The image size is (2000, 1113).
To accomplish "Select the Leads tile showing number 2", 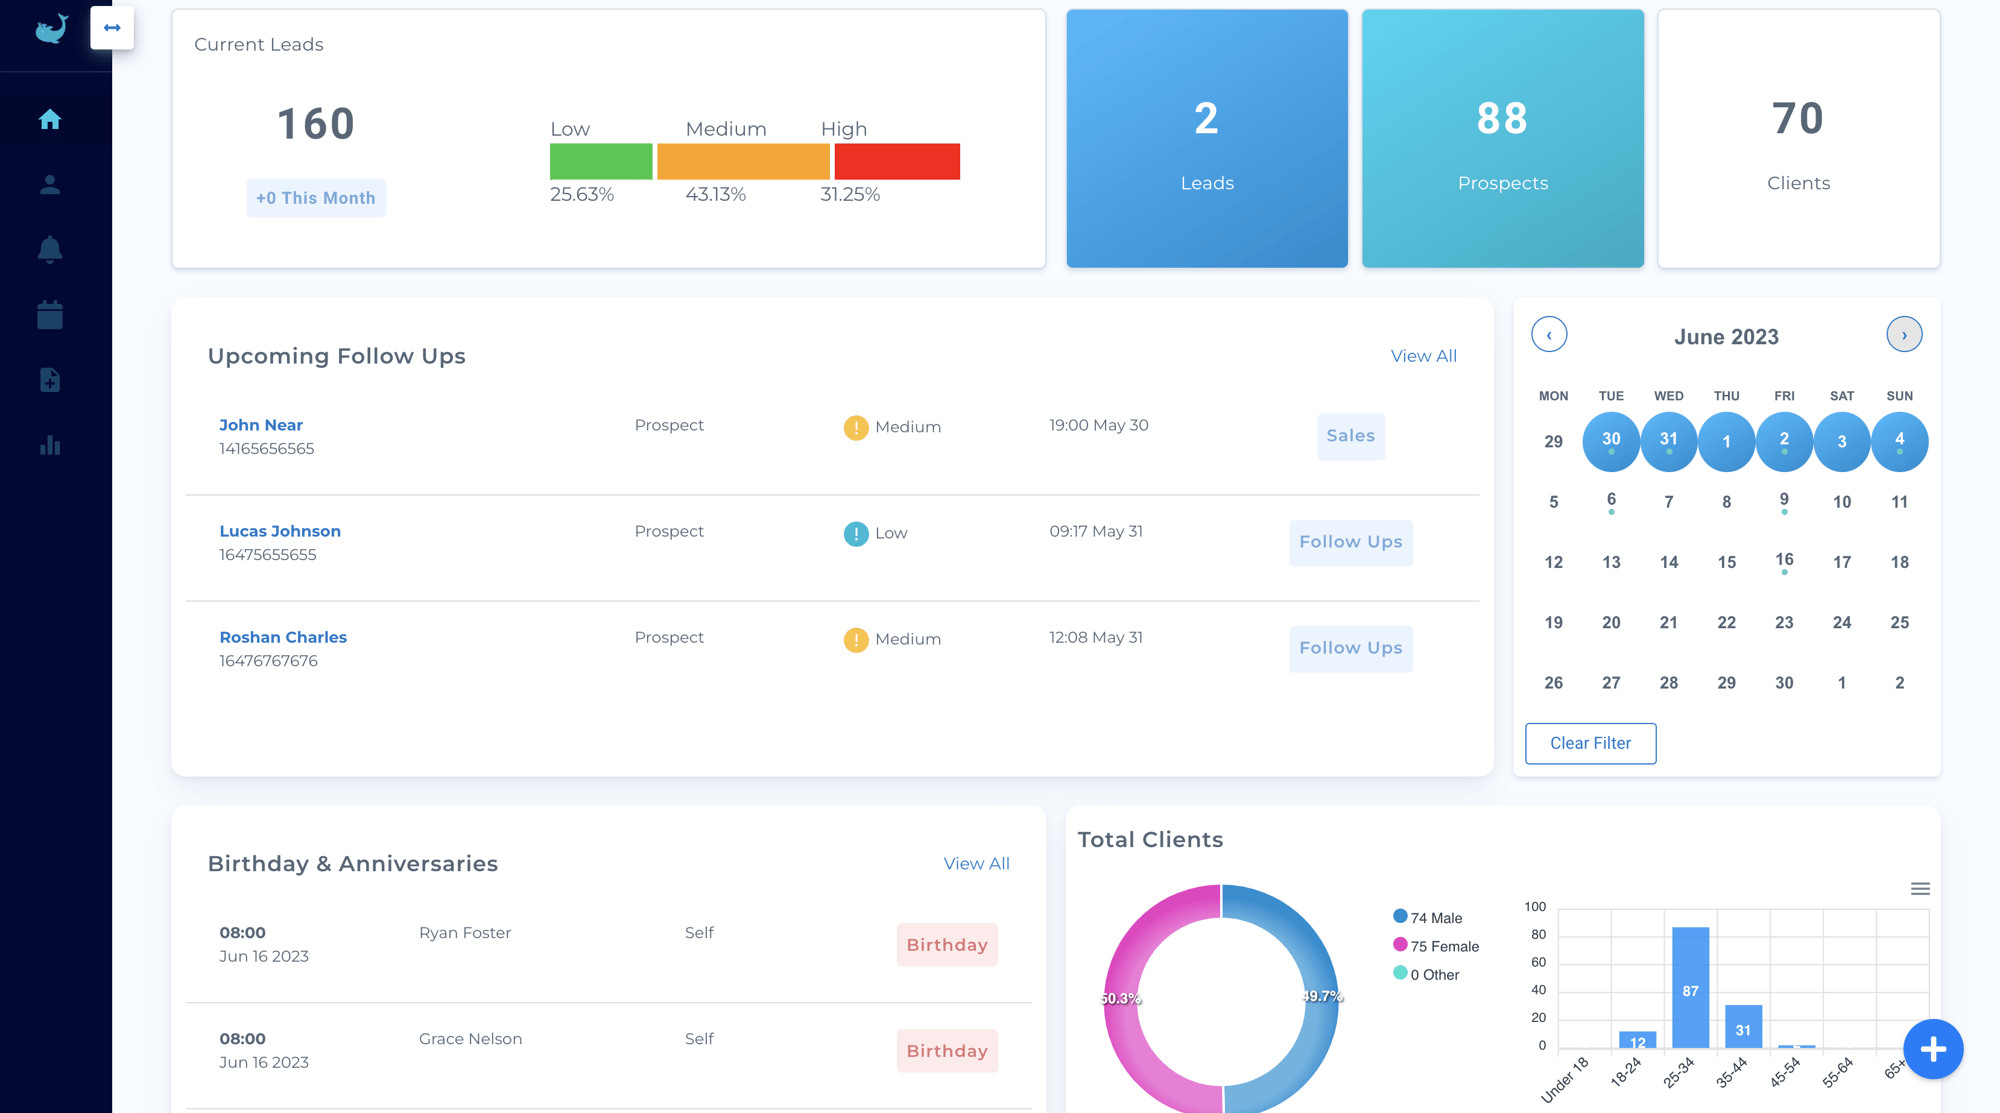I will coord(1205,137).
